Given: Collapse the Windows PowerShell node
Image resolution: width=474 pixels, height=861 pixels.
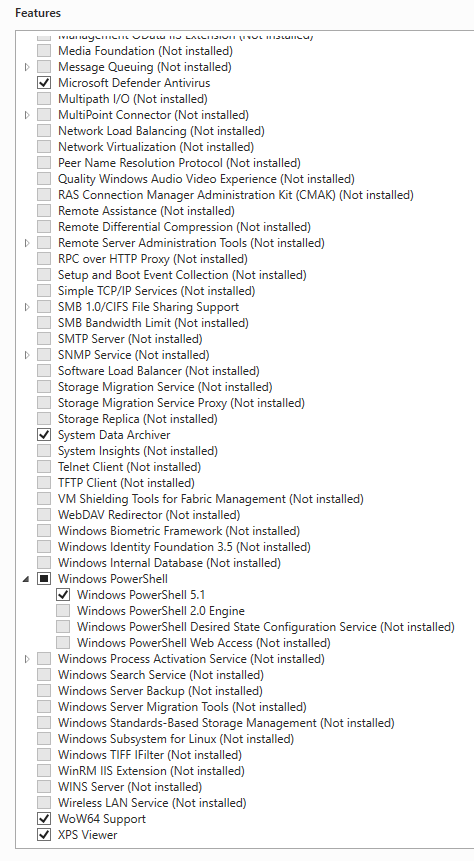Looking at the screenshot, I should pos(26,579).
